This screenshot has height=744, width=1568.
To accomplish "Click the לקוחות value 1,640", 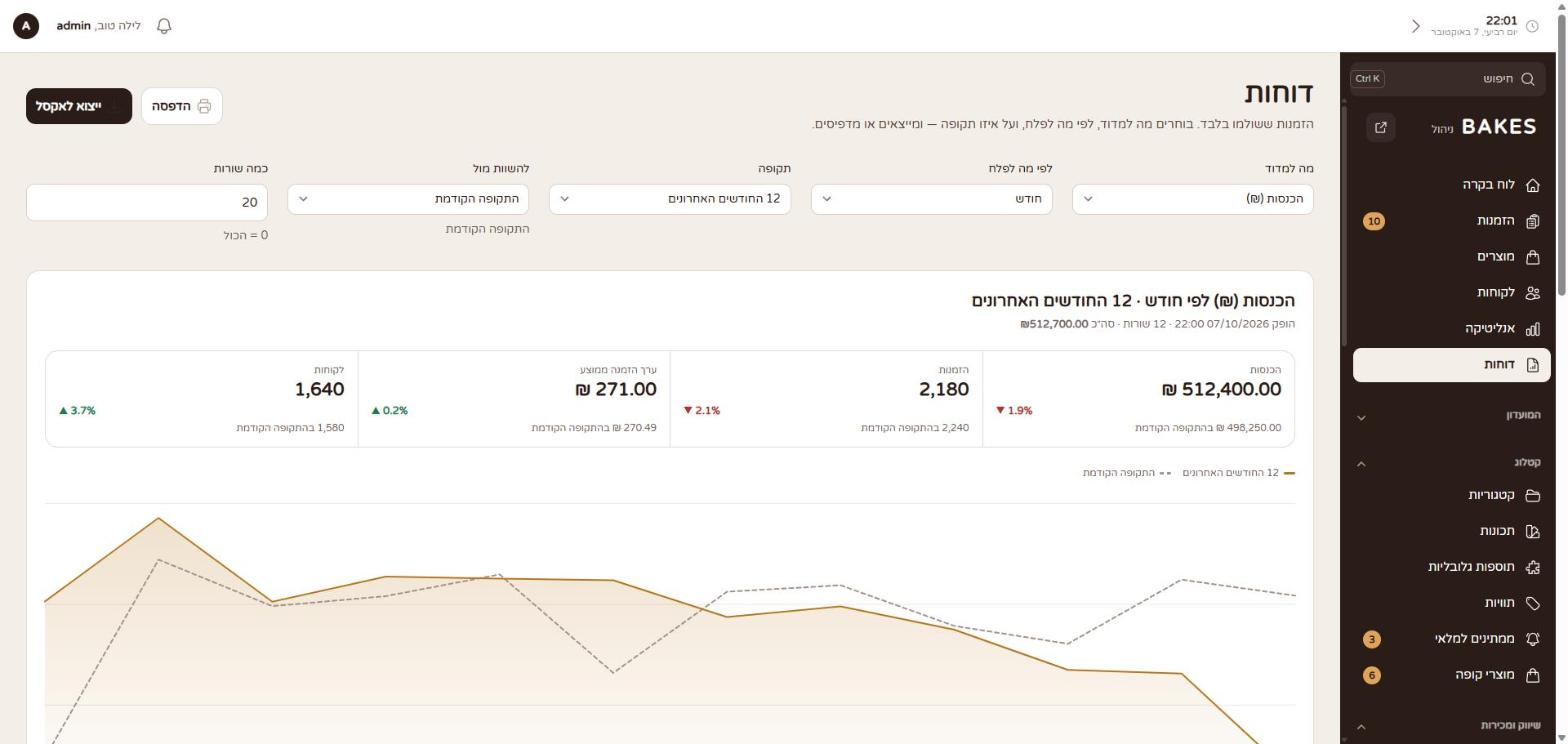I will click(319, 390).
